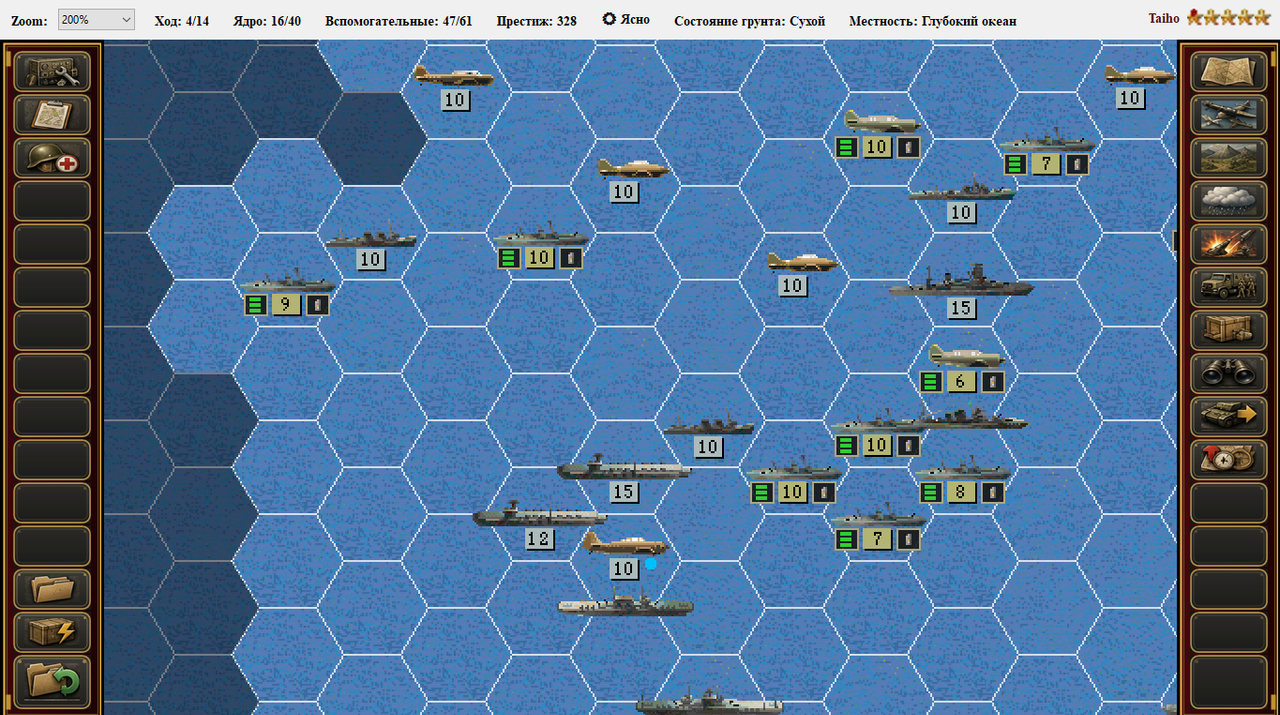Open the Zoom 200% dropdown
Image resolution: width=1280 pixels, height=715 pixels.
pos(96,20)
